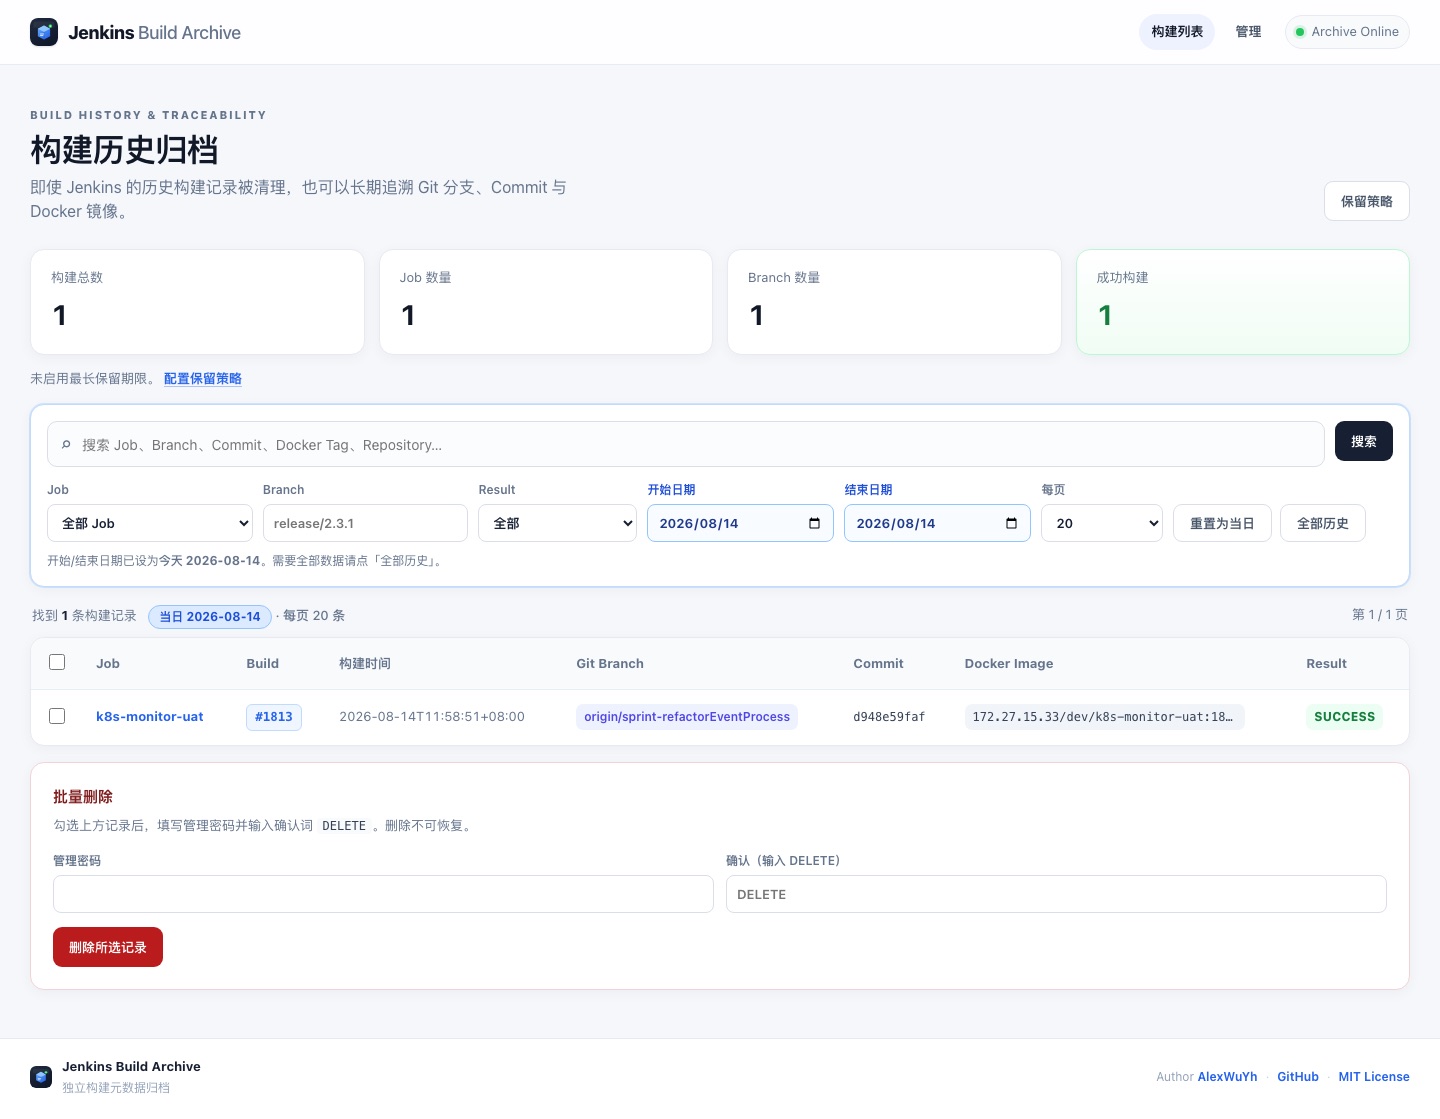Click the commit hash d948e59faf
1440x1119 pixels.
click(x=889, y=717)
